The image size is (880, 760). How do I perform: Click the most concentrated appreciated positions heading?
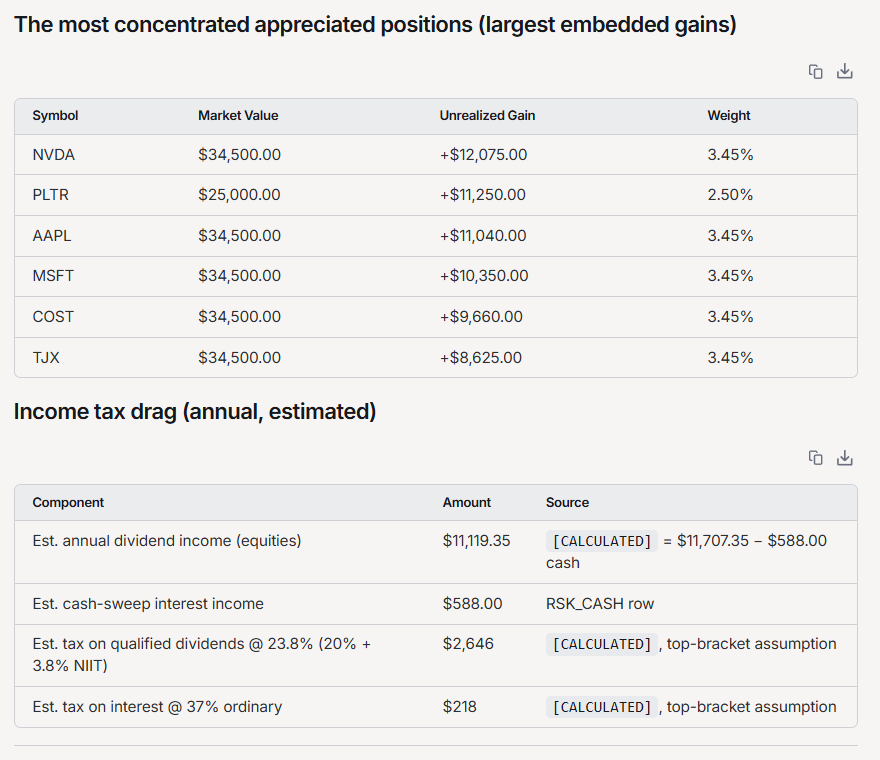[x=374, y=25]
